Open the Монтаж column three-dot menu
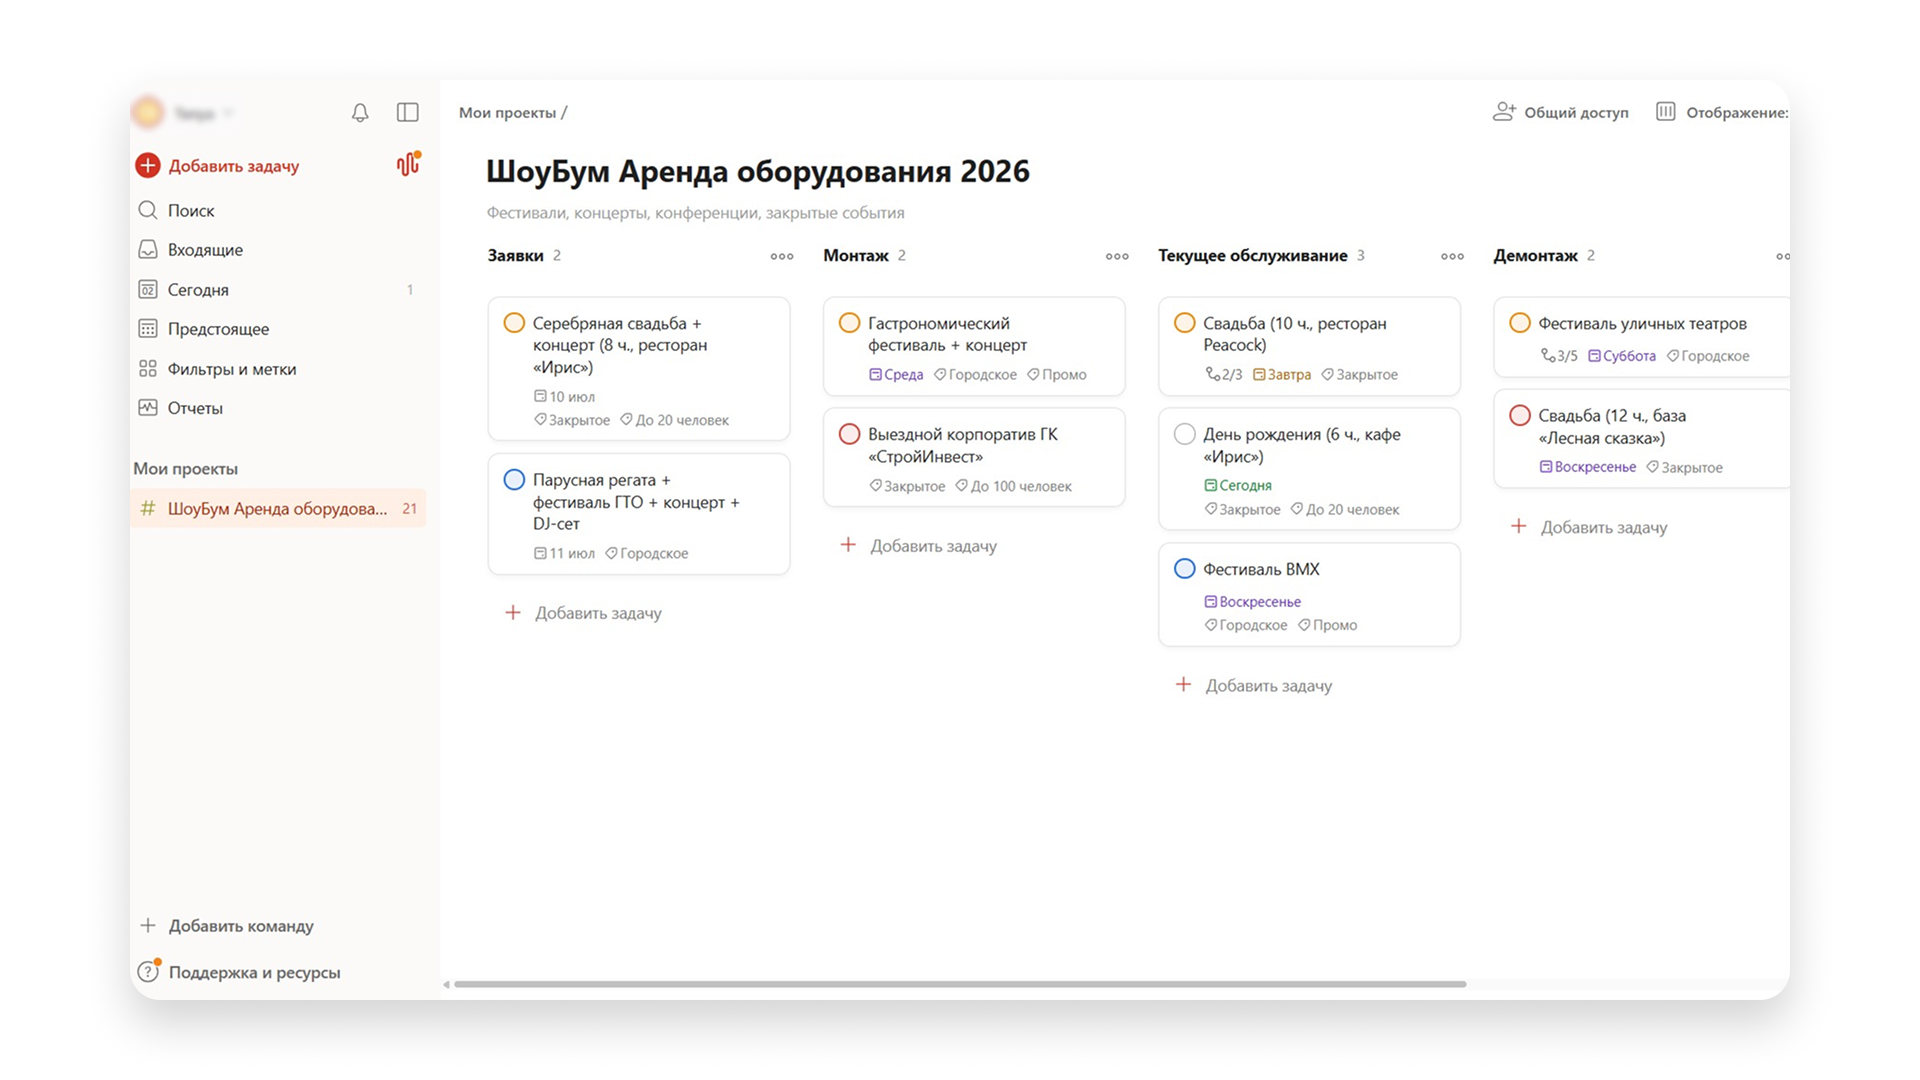The image size is (1920, 1080). [1117, 256]
